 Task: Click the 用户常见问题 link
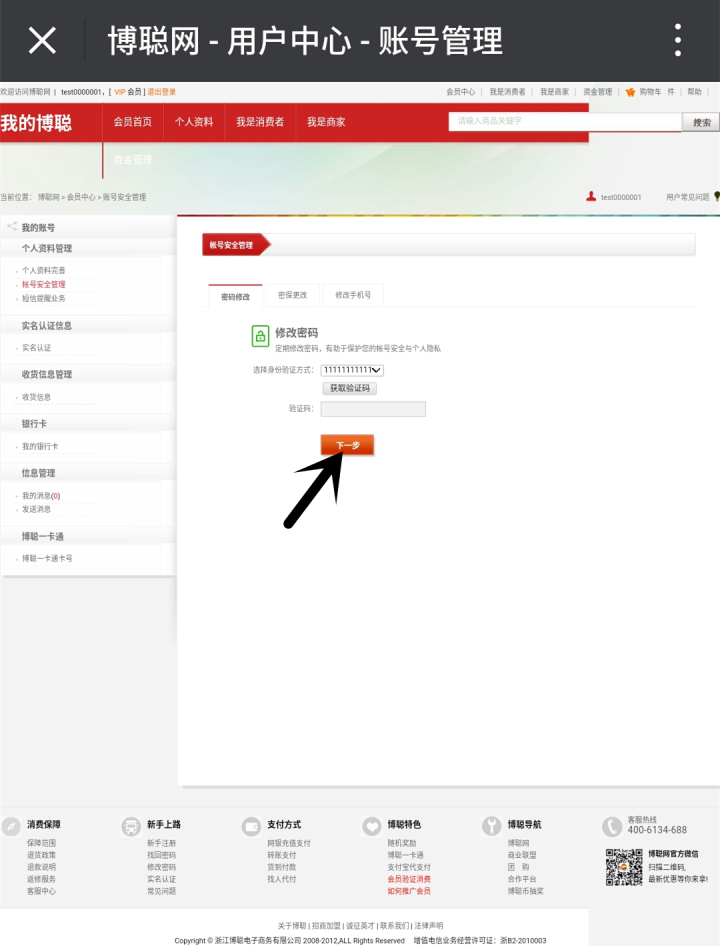pyautogui.click(x=687, y=197)
